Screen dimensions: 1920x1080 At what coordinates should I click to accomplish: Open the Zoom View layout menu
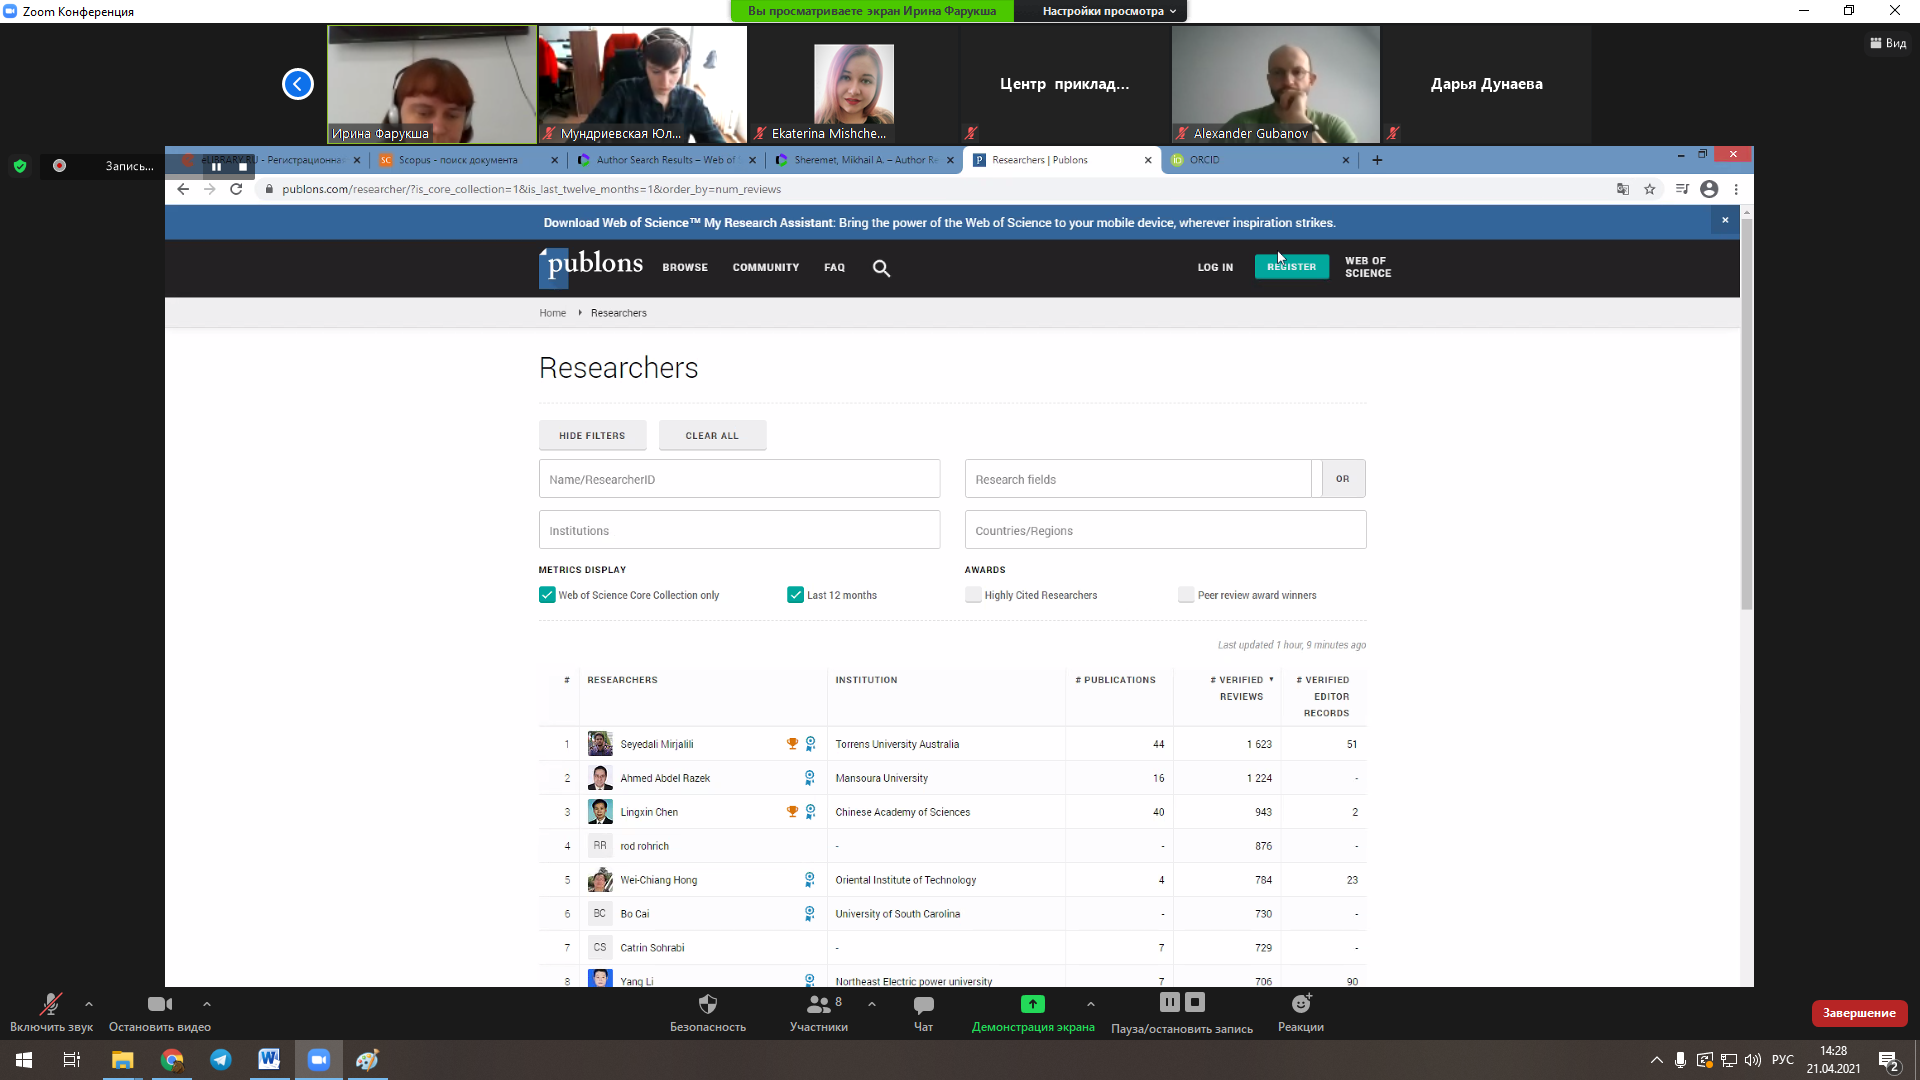coord(1888,43)
